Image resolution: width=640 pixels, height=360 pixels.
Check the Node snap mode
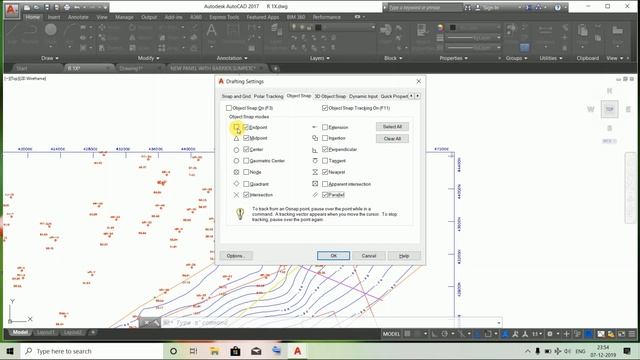(x=246, y=172)
